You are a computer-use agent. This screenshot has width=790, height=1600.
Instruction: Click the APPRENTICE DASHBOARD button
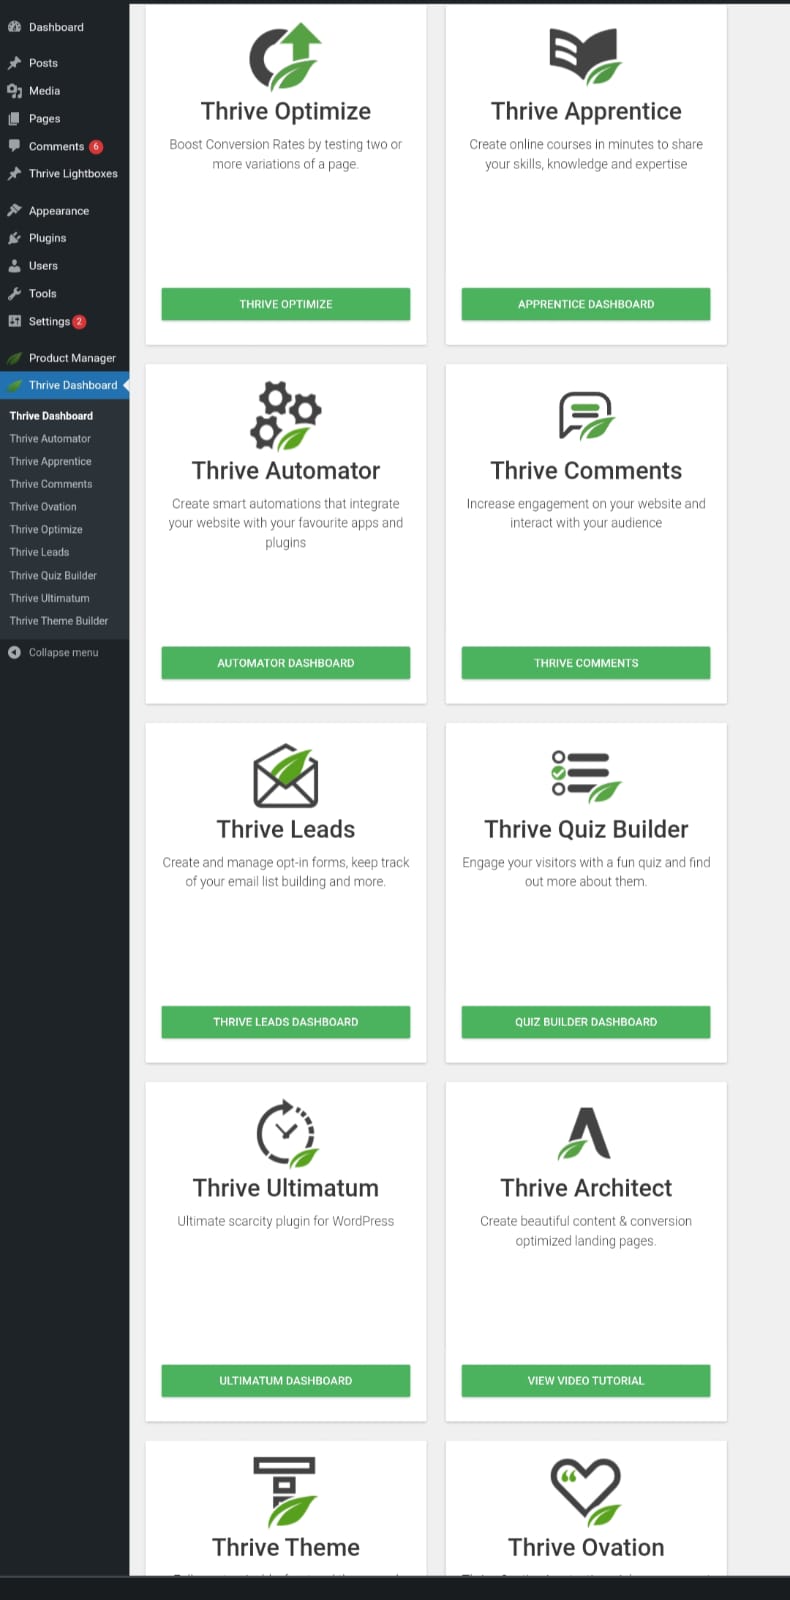(586, 304)
